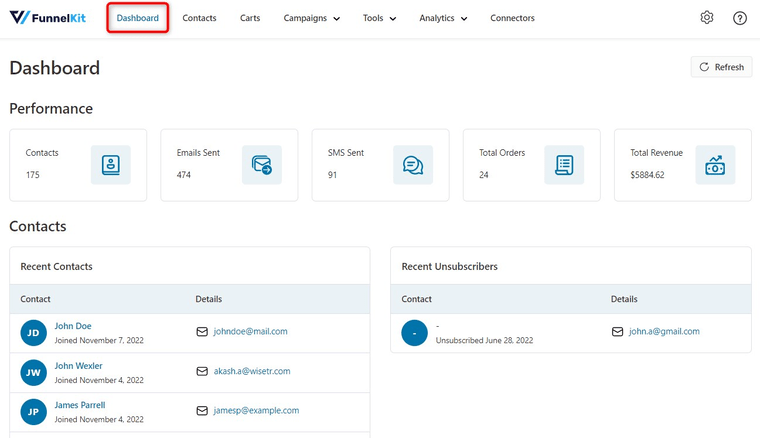
Task: Expand the Tools dropdown menu
Action: (x=380, y=18)
